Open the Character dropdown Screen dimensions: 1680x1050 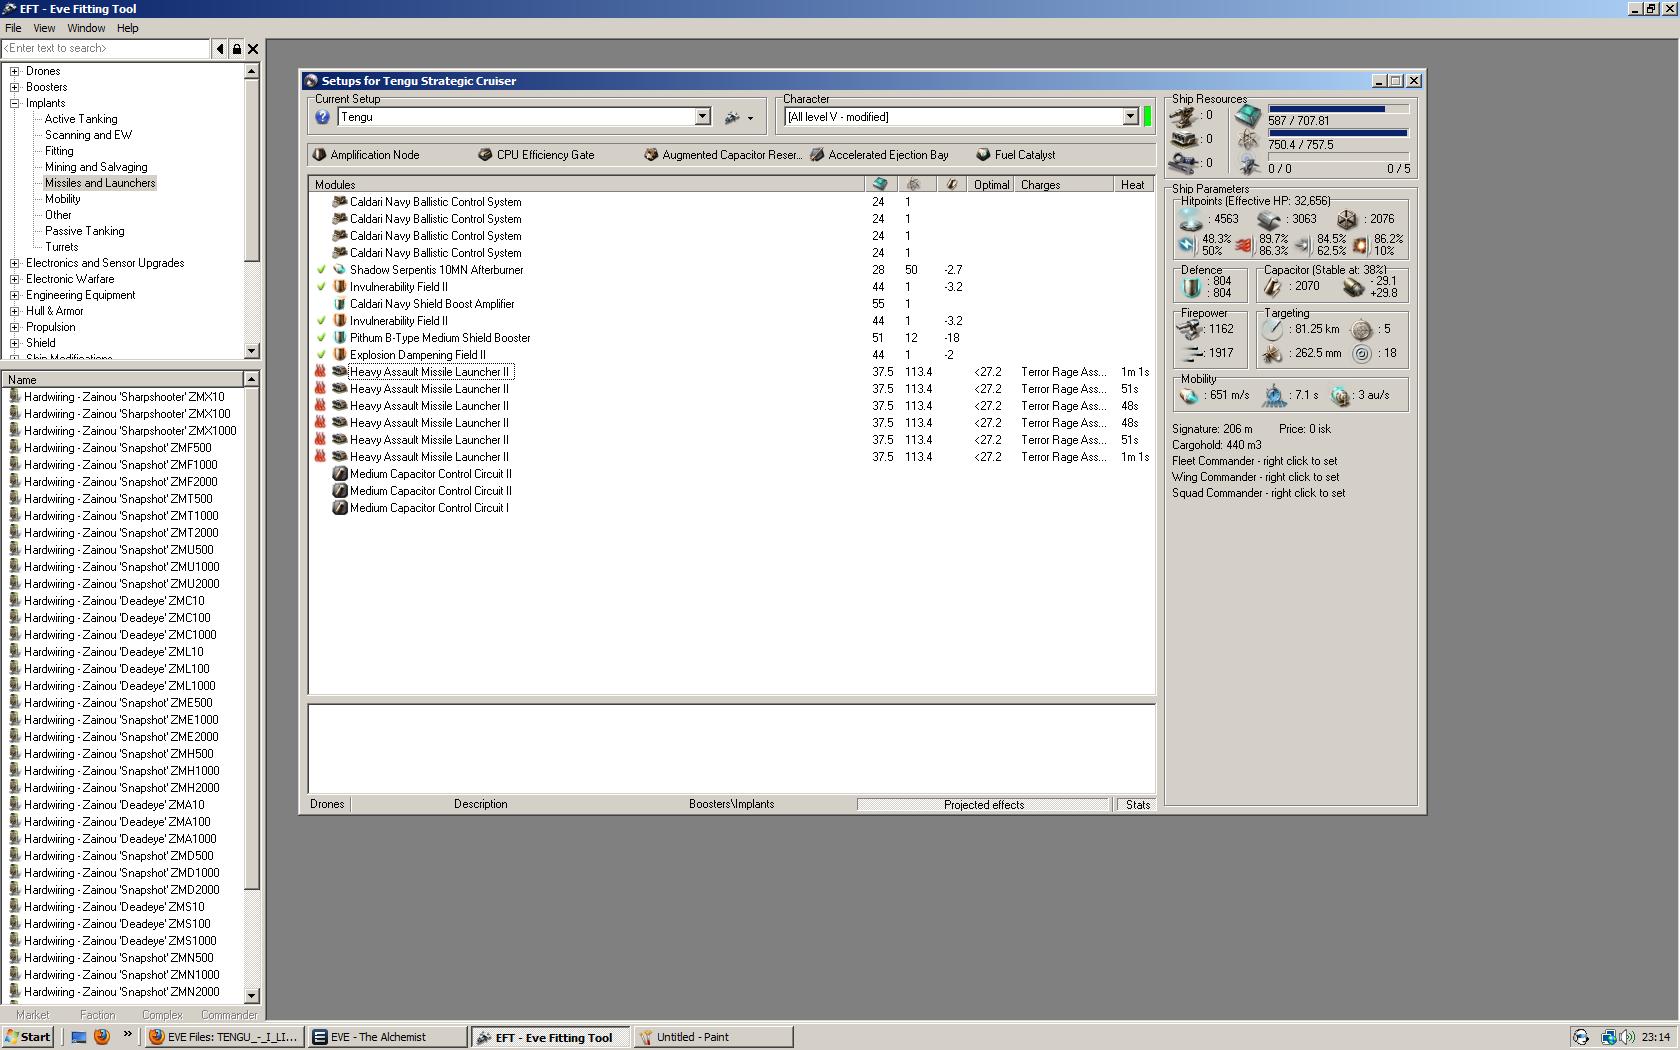(1130, 117)
